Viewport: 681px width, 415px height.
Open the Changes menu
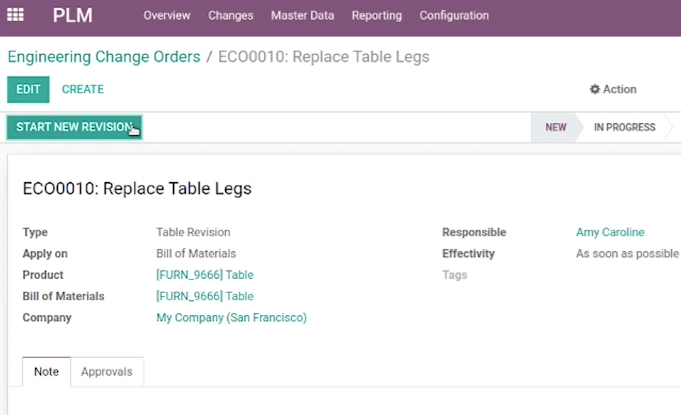click(x=231, y=16)
